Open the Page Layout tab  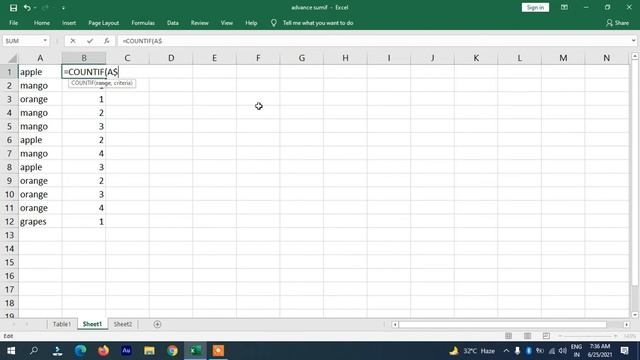pyautogui.click(x=104, y=23)
